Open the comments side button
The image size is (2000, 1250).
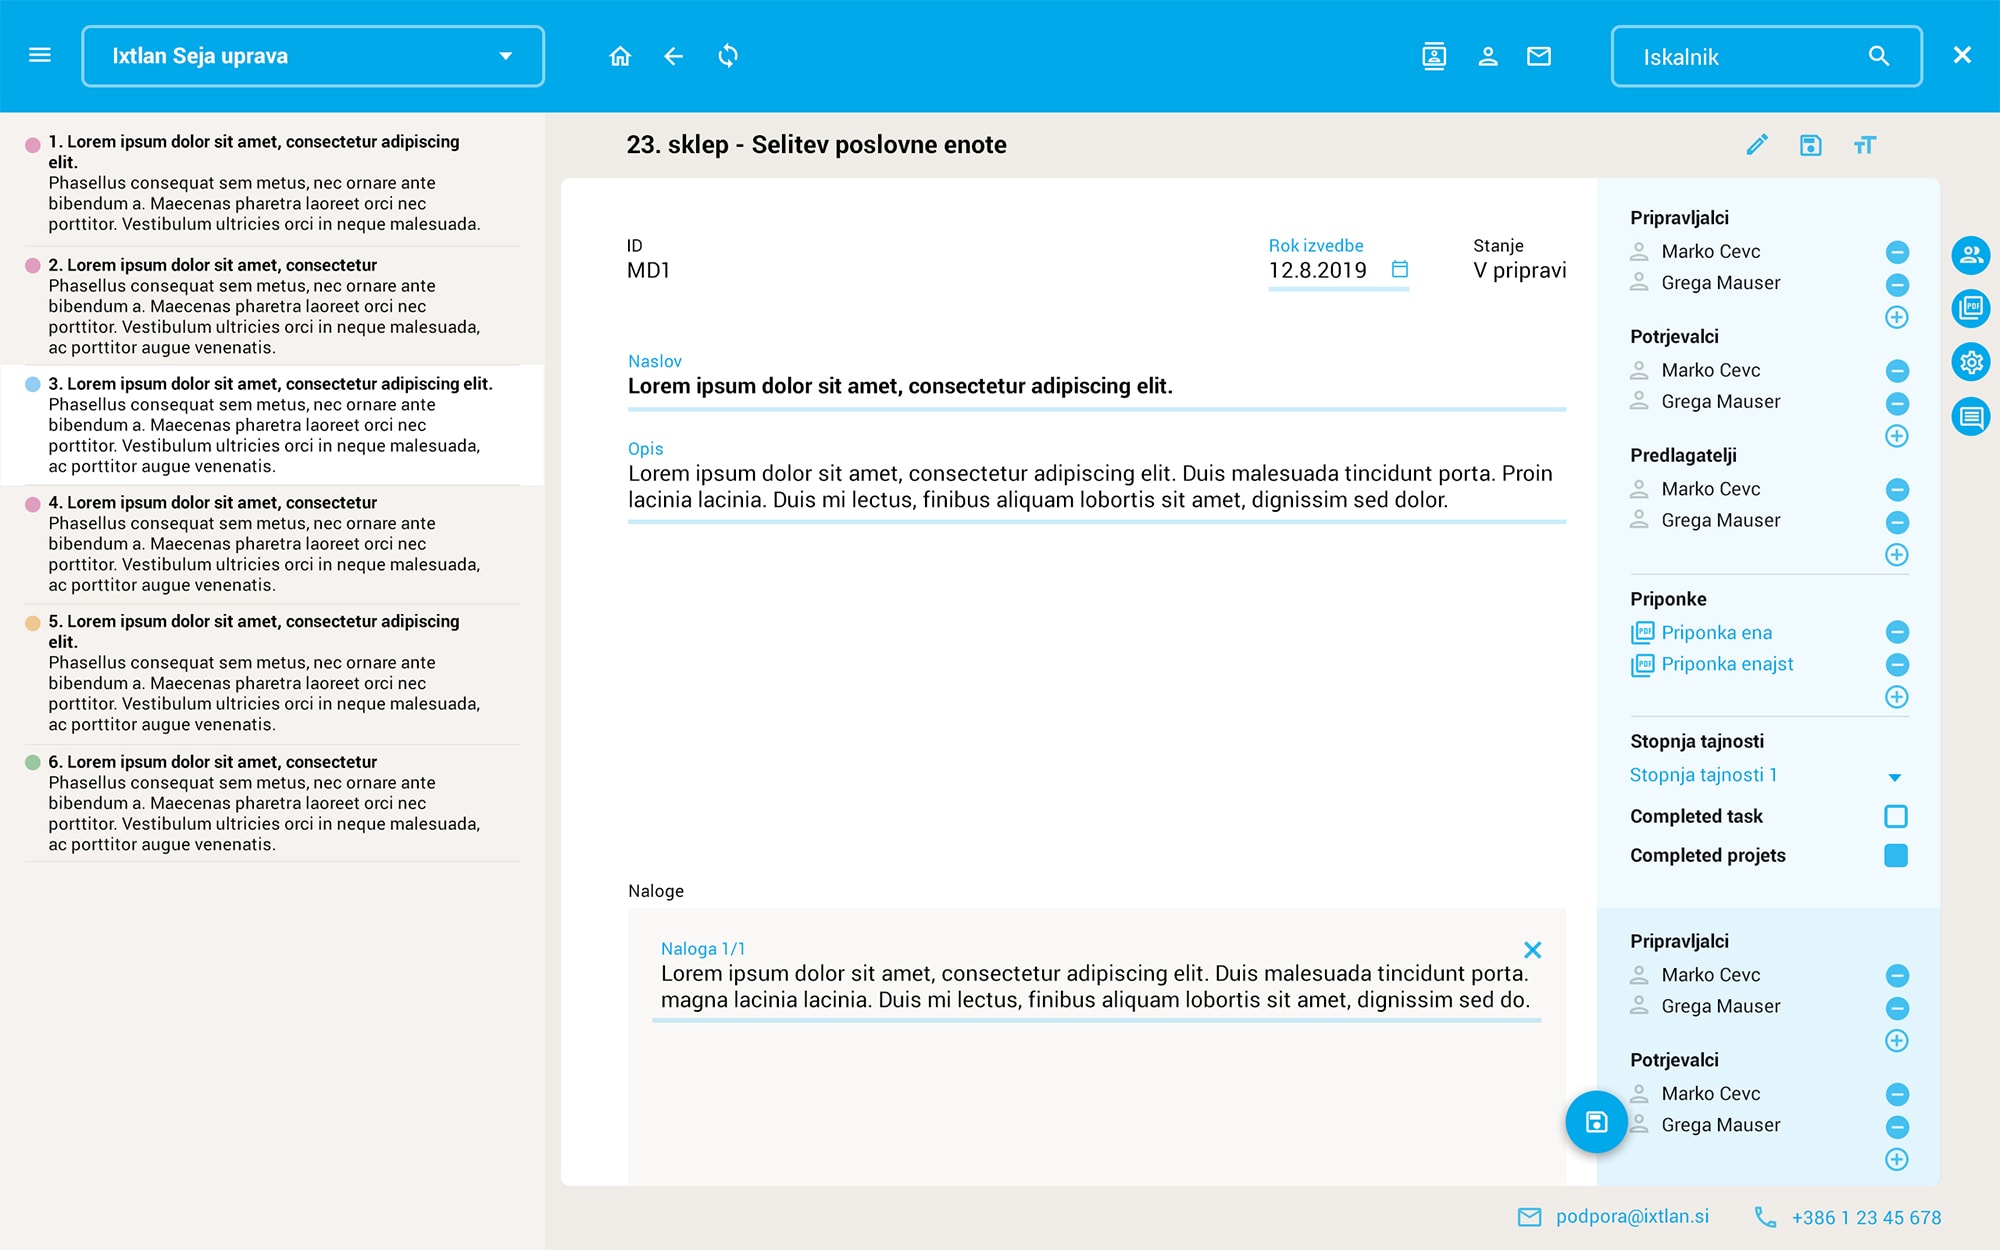pyautogui.click(x=1971, y=416)
